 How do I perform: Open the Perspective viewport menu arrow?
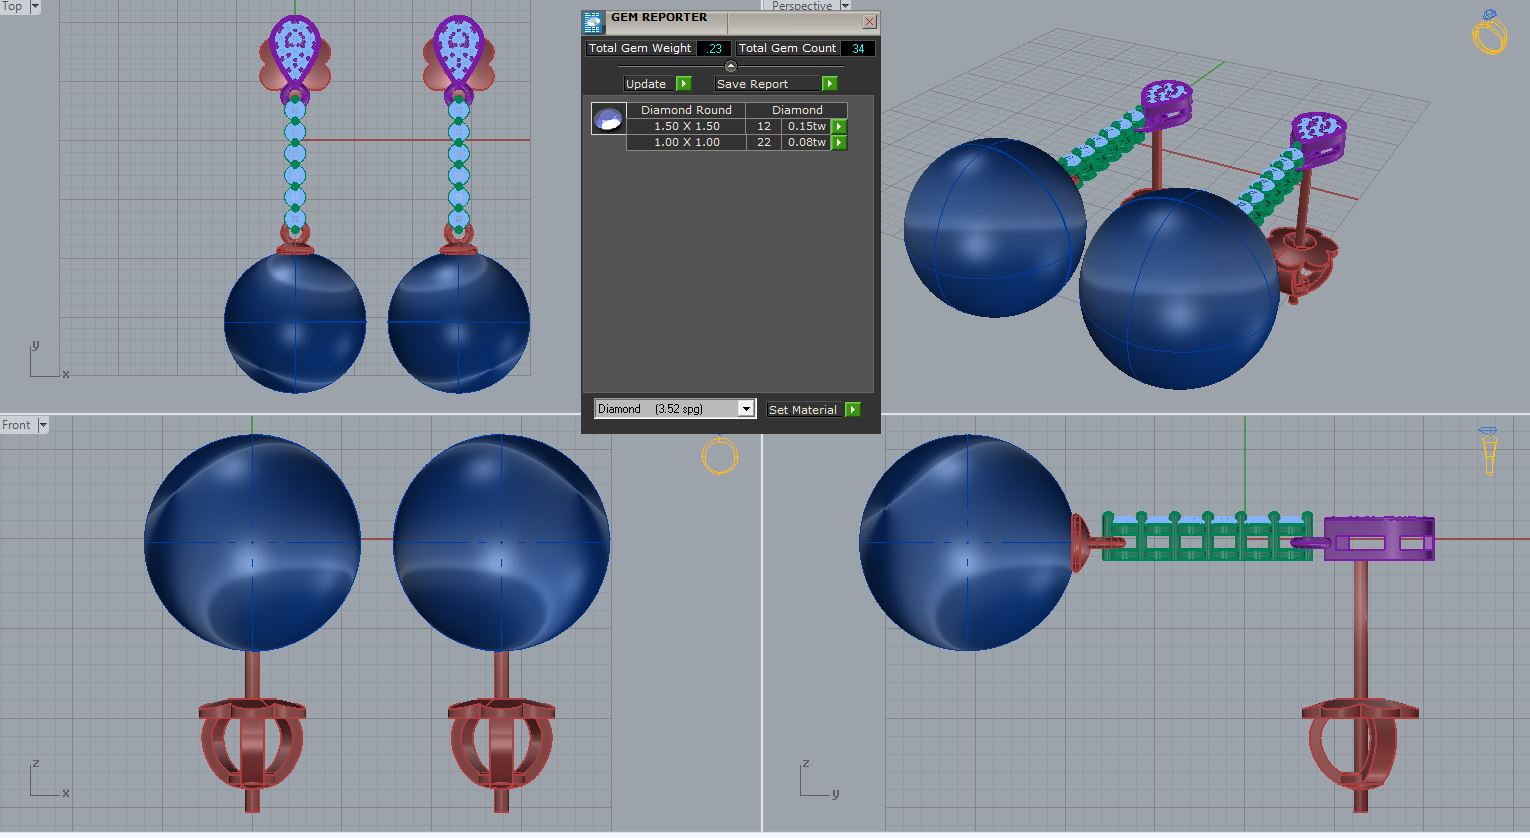[x=845, y=6]
